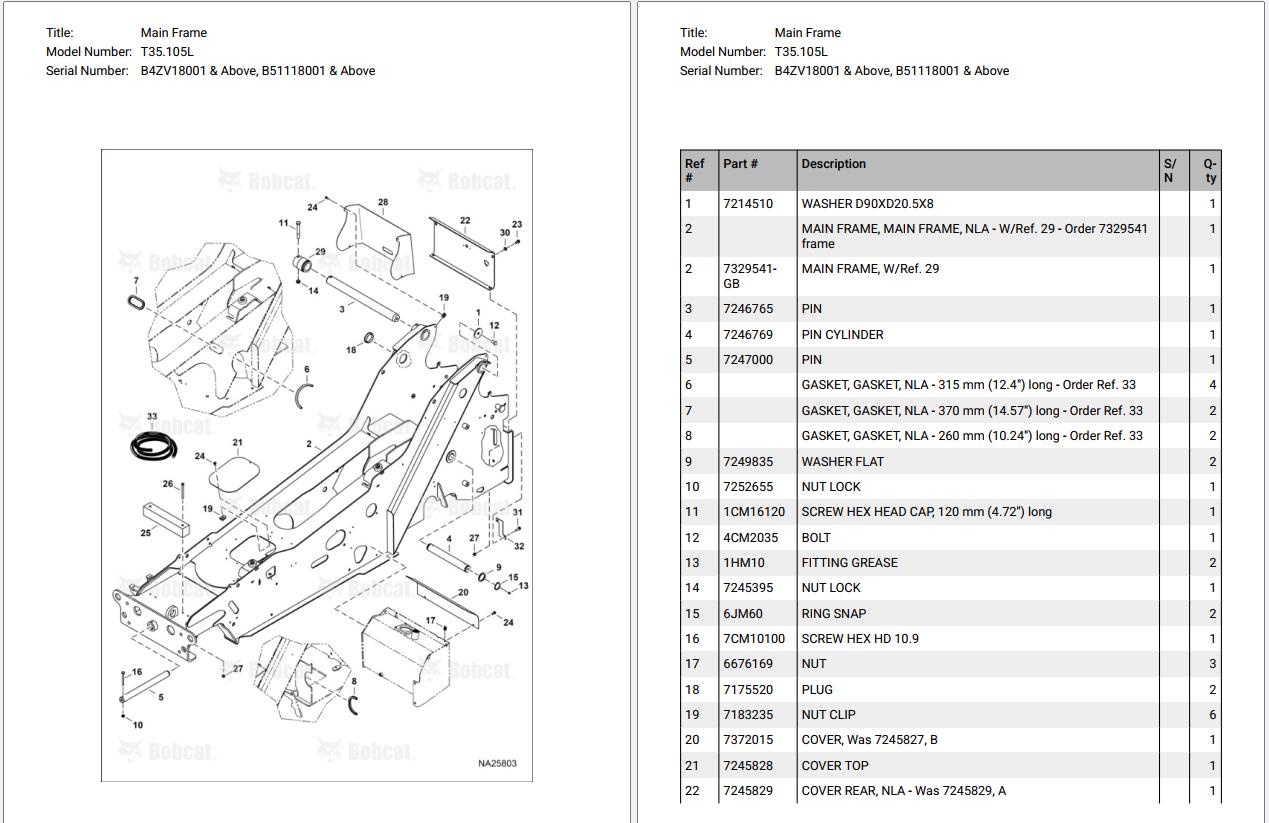
Task: Click callout number 28 on the diagram
Action: coord(383,202)
